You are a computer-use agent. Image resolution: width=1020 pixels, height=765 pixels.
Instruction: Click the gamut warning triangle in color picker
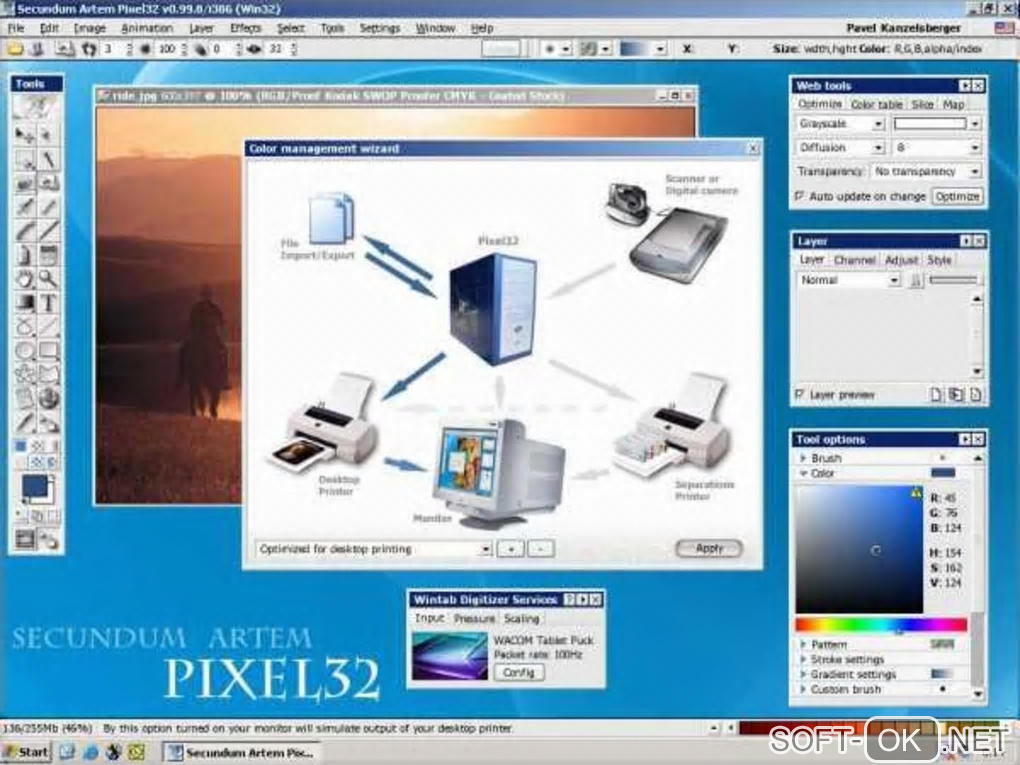916,493
